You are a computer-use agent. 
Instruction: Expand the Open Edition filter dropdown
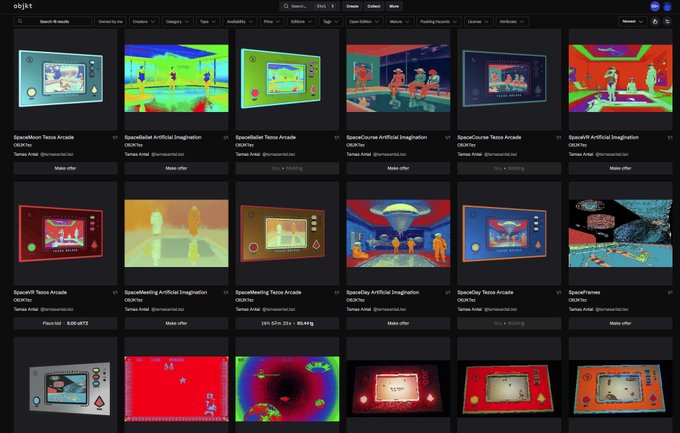[364, 21]
